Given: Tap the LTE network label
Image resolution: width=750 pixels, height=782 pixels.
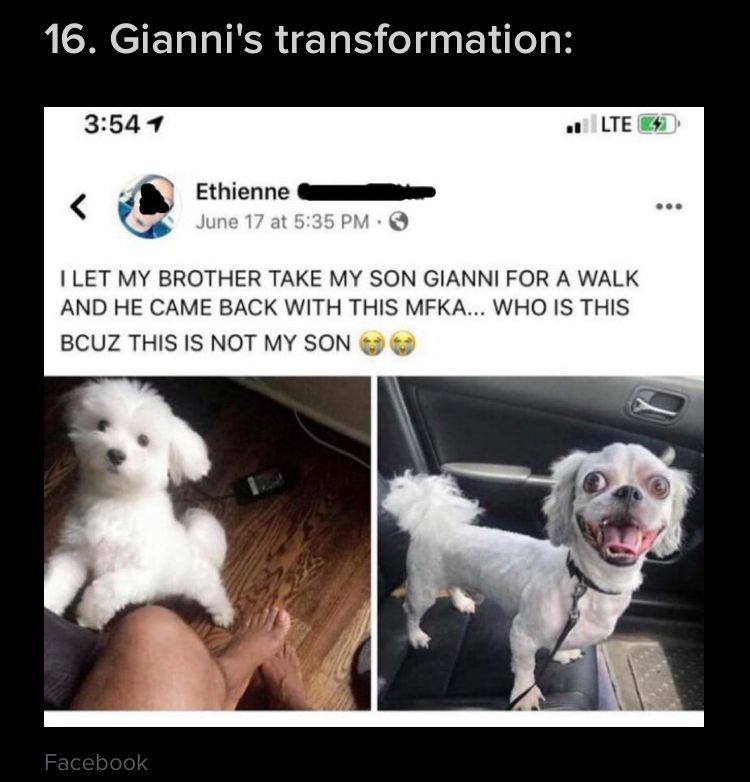Looking at the screenshot, I should 616,124.
